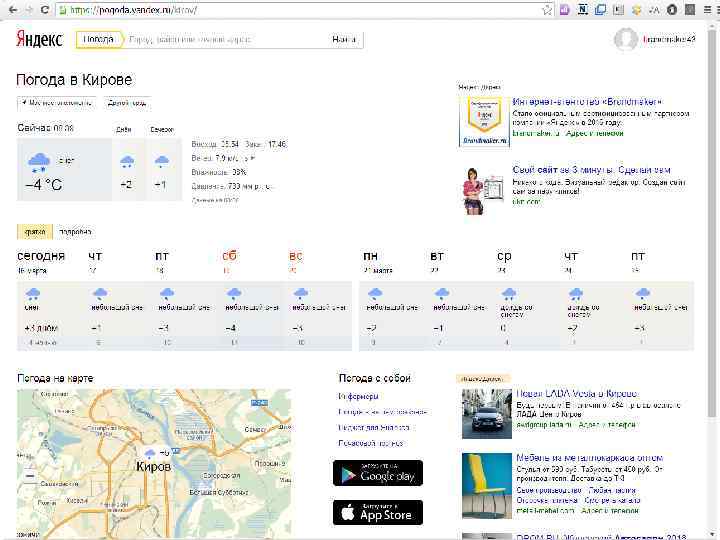
Task: Click the N extension icon in the browser toolbar
Action: click(x=582, y=9)
